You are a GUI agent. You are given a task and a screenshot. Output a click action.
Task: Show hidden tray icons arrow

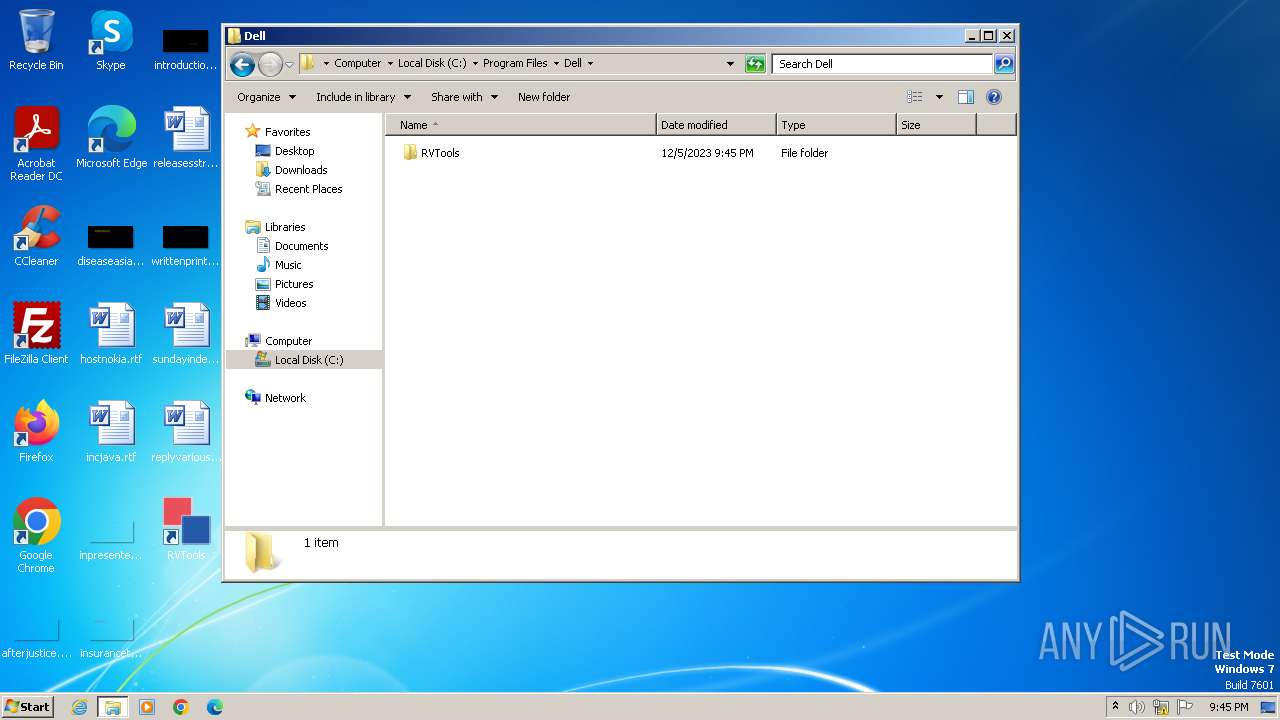(1115, 707)
